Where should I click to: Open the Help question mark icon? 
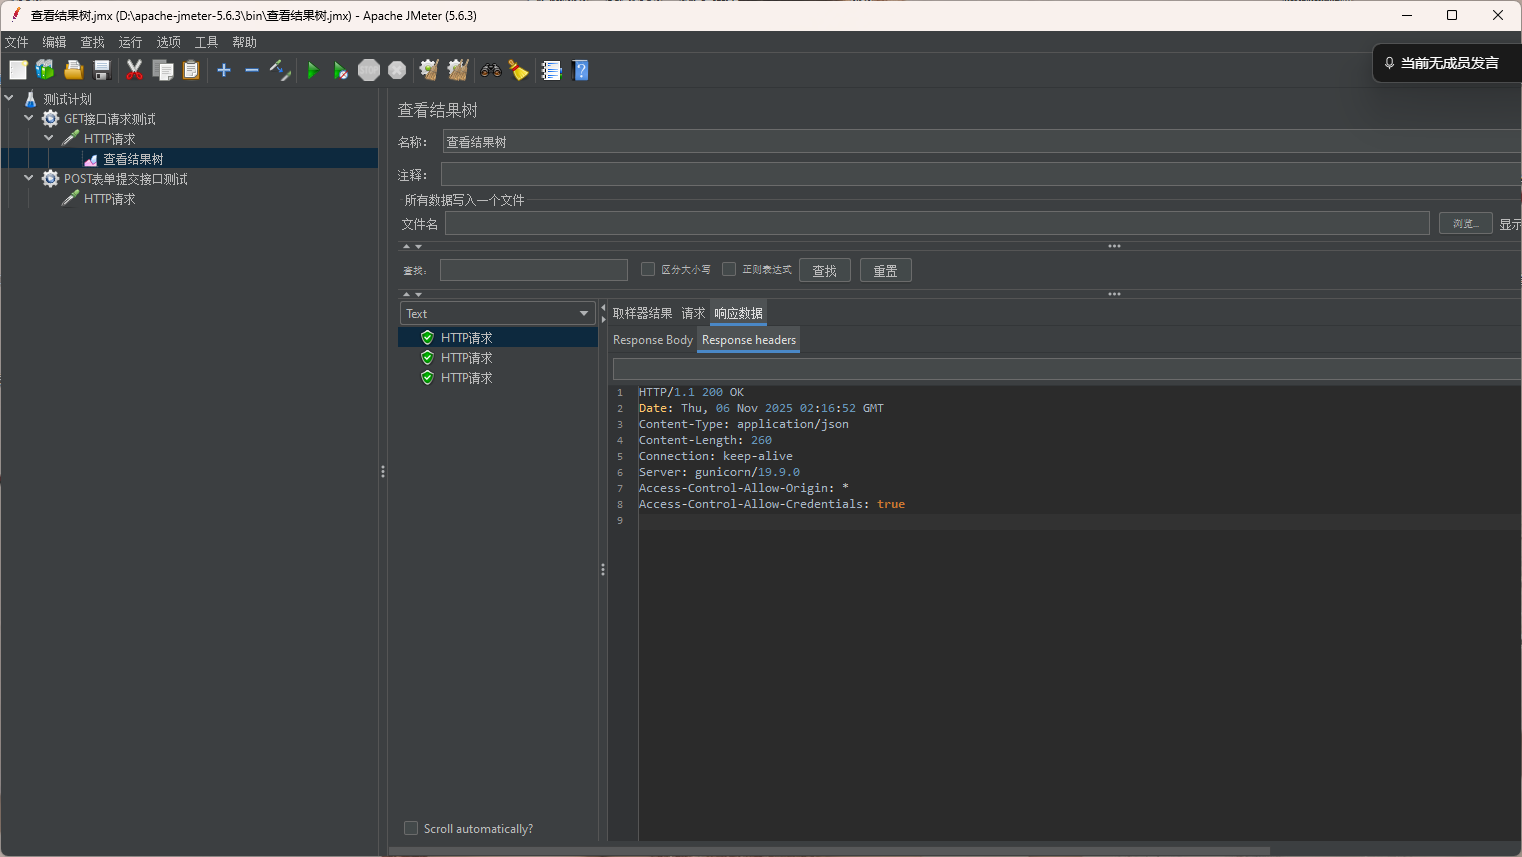click(580, 70)
